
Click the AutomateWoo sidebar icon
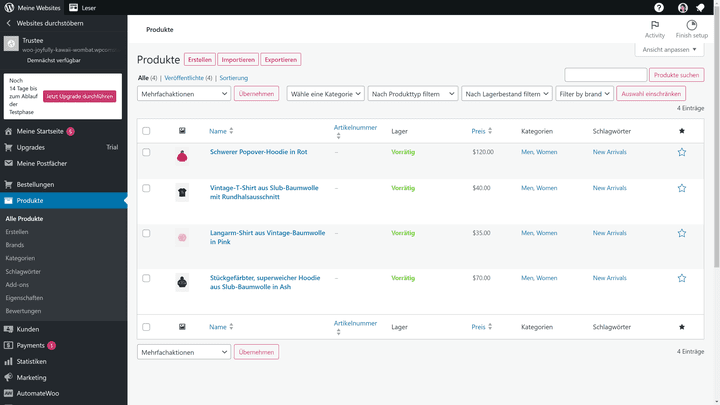tap(8, 393)
